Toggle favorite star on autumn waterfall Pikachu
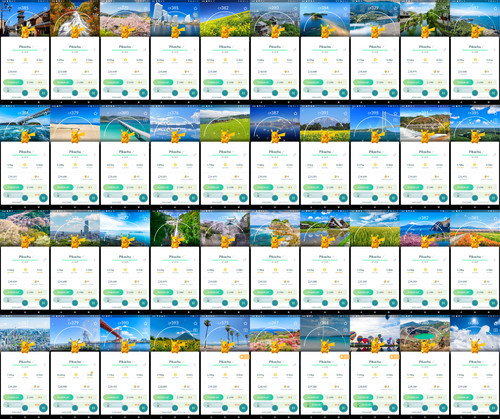500x419 pixels. (x=96, y=8)
